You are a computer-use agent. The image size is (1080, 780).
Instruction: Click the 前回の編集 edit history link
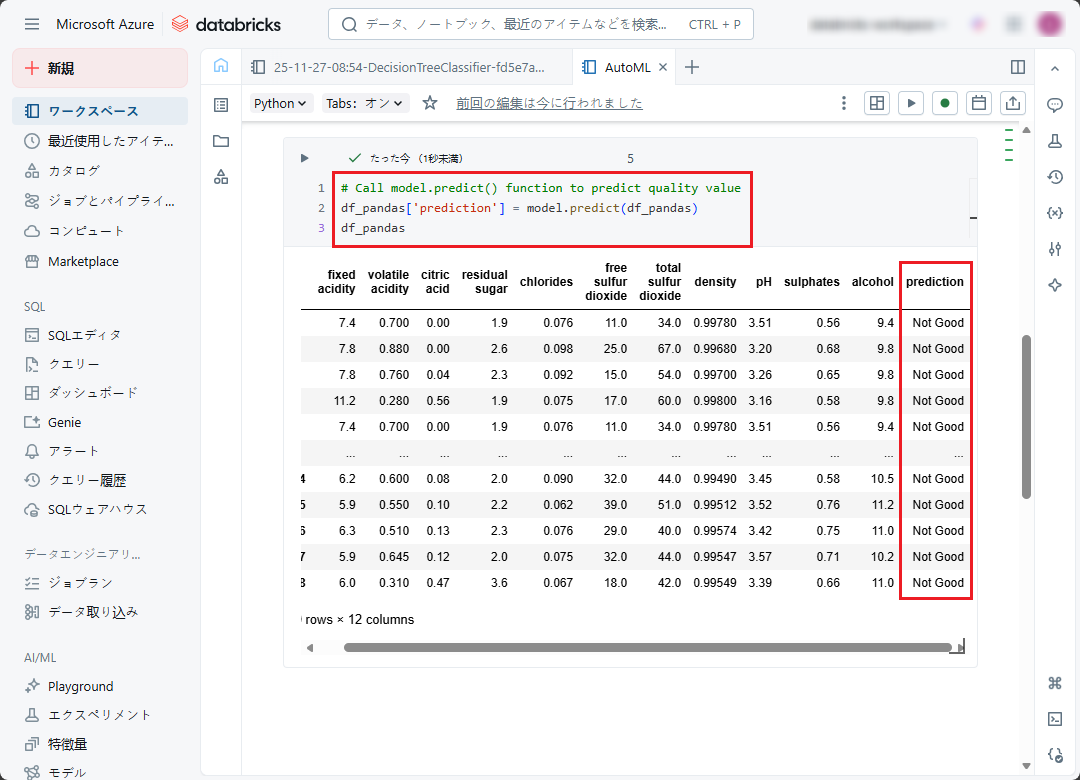pyautogui.click(x=549, y=103)
